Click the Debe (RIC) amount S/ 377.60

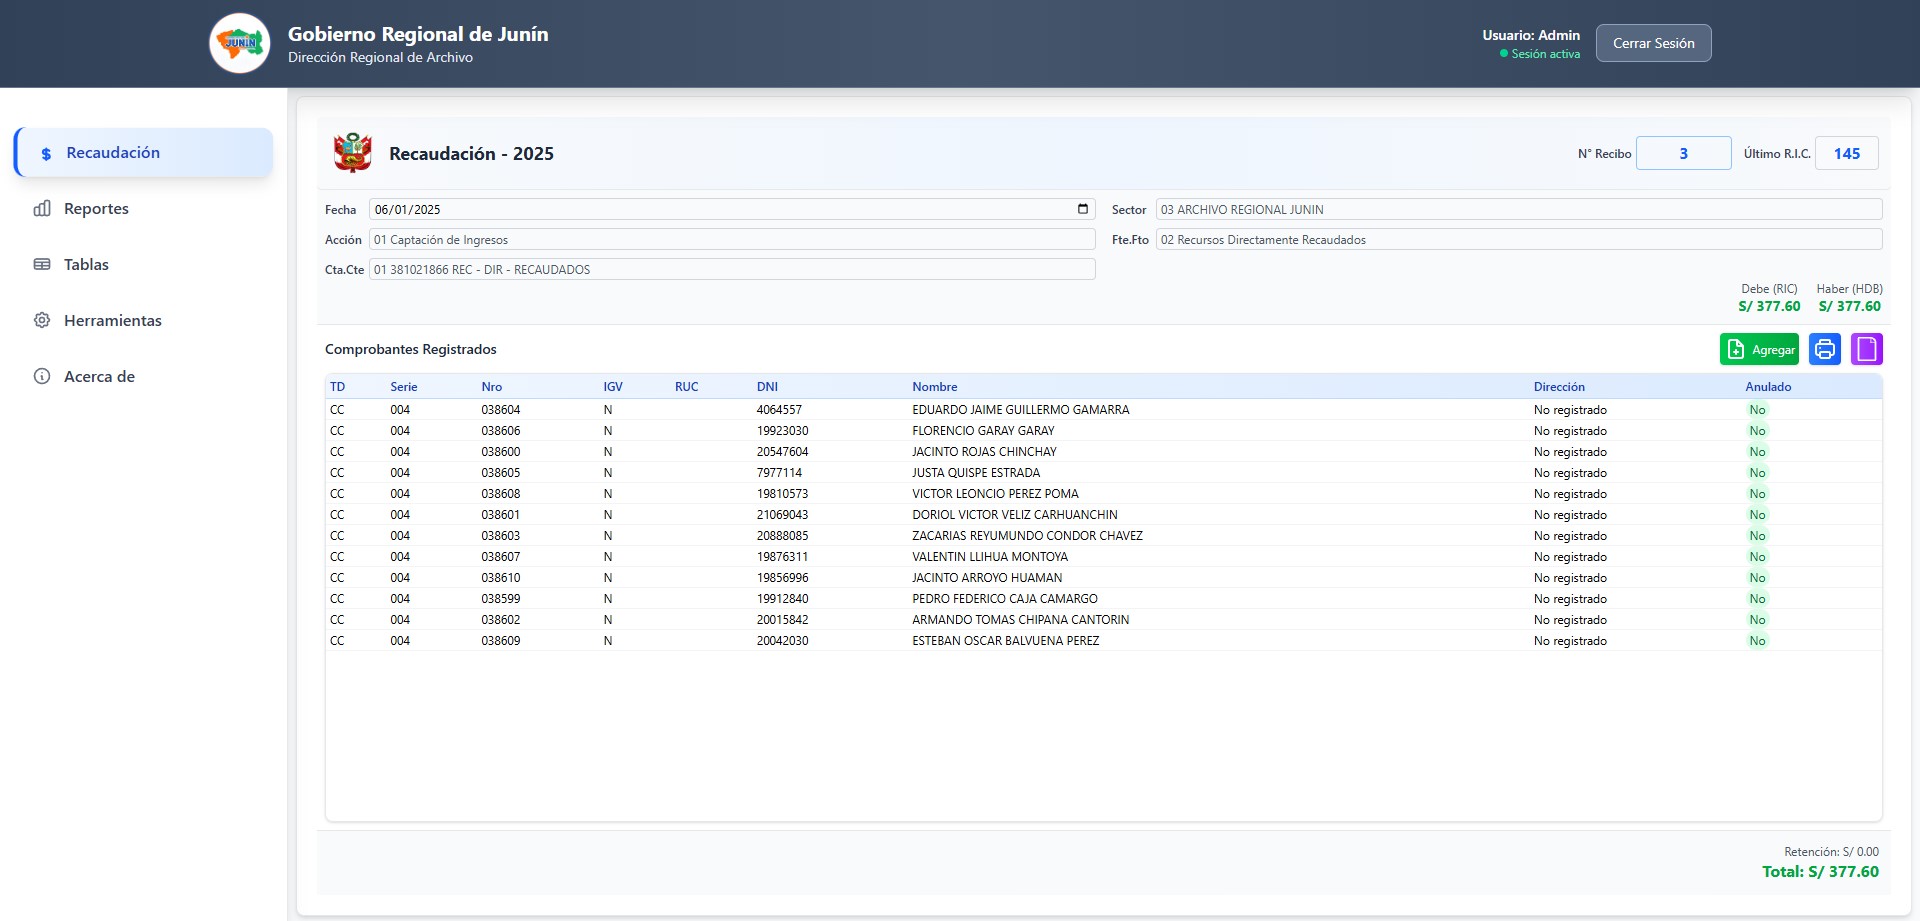[1769, 307]
